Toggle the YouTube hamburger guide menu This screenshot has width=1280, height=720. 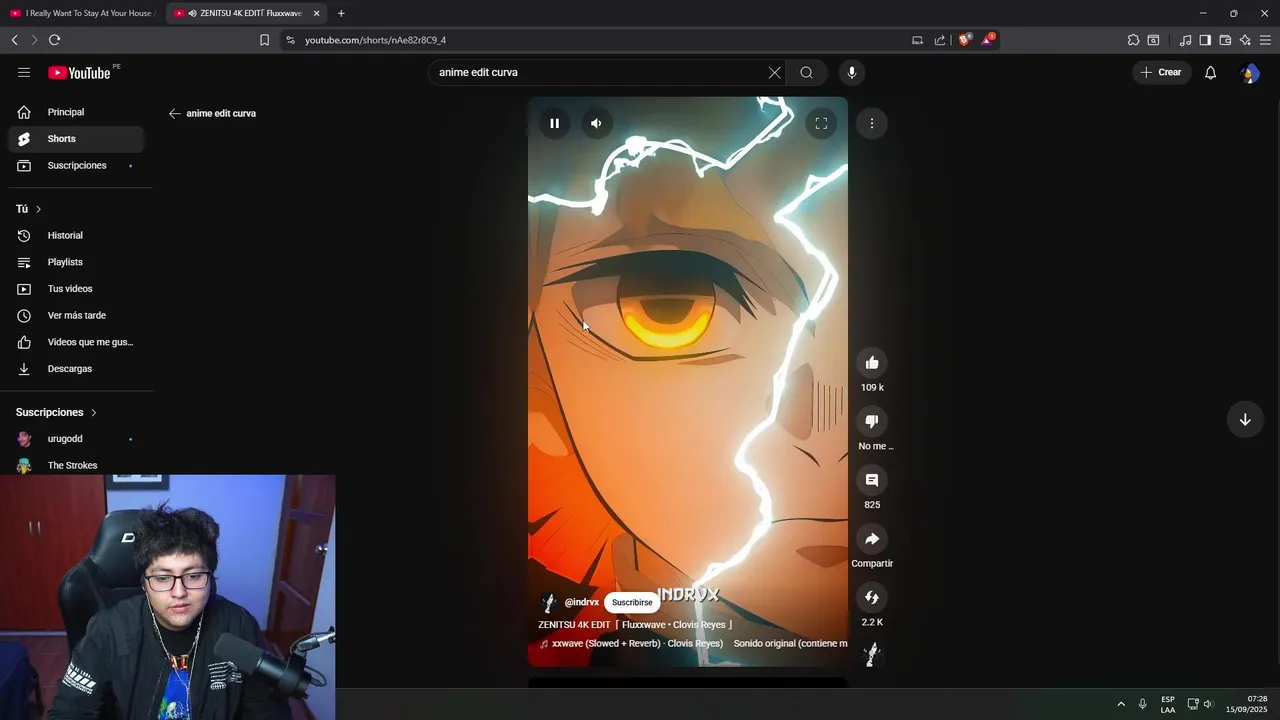click(x=24, y=72)
